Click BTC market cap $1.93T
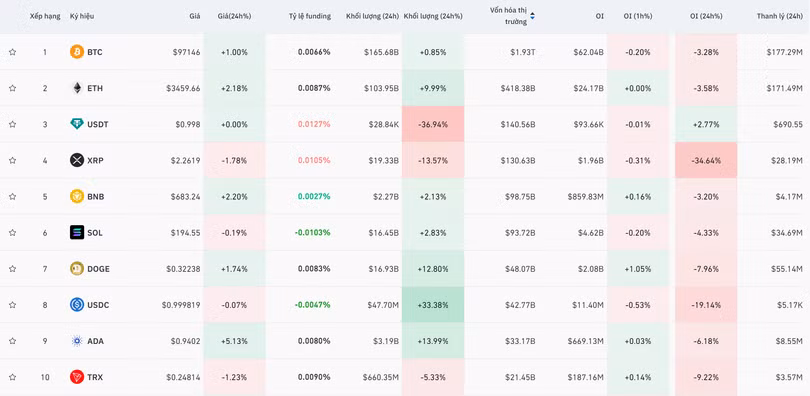This screenshot has width=810, height=396. click(x=523, y=52)
